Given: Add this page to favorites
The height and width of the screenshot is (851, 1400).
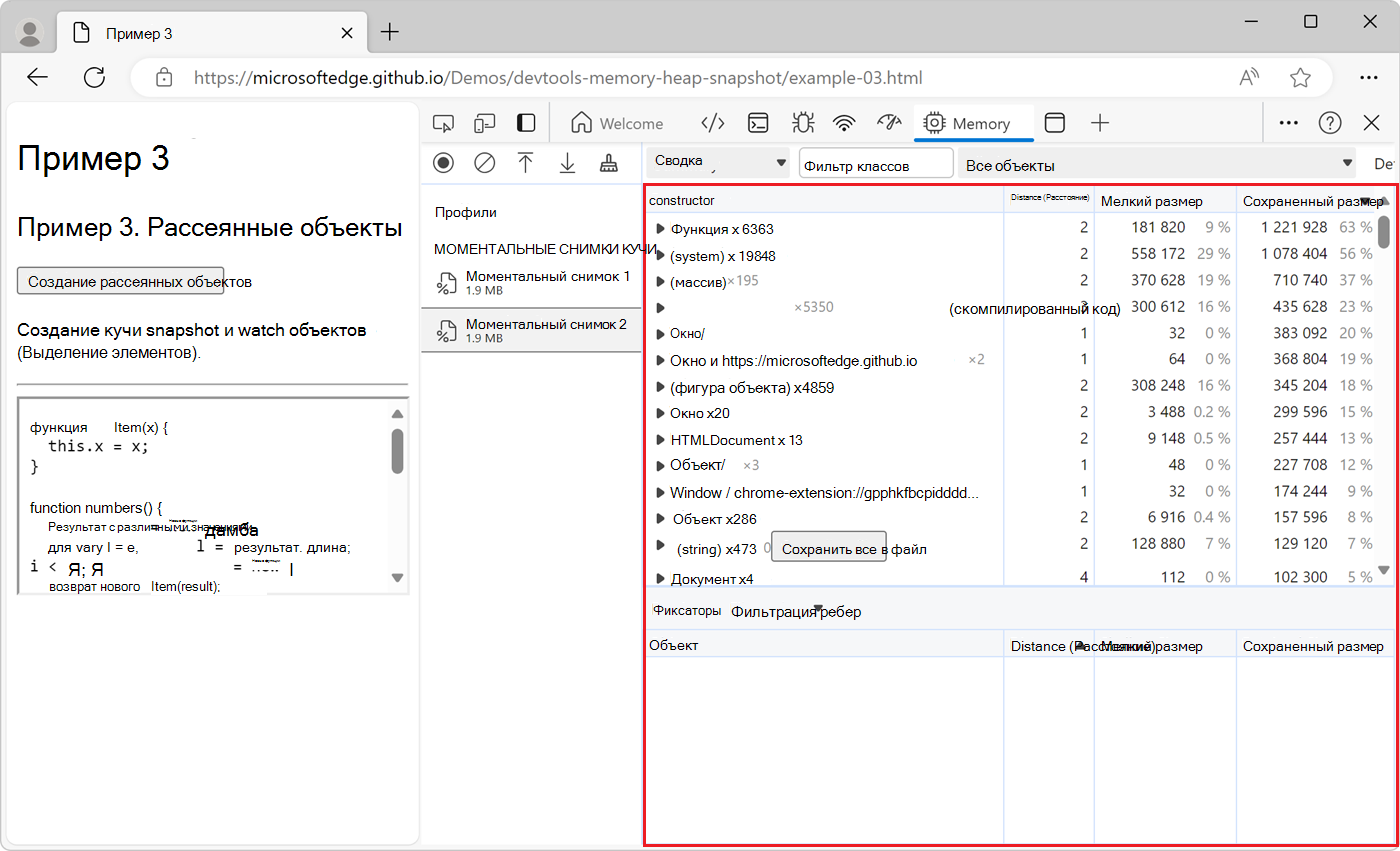Looking at the screenshot, I should pyautogui.click(x=1300, y=78).
